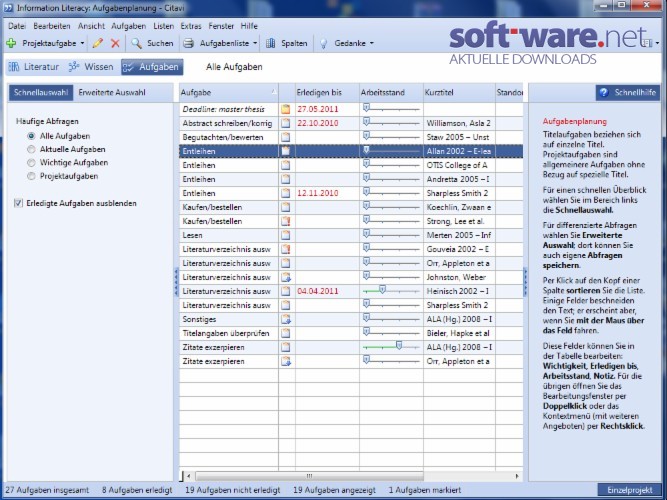
Task: Click the Spalten columns icon
Action: tap(271, 43)
